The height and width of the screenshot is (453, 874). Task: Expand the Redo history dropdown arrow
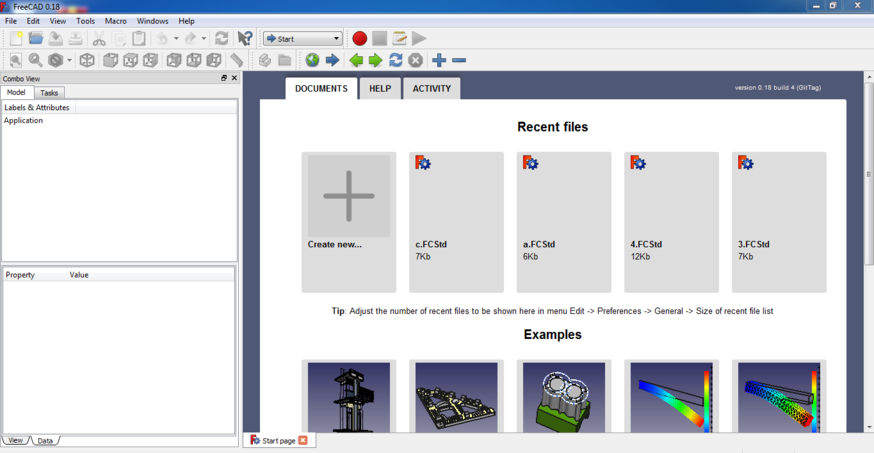click(204, 38)
